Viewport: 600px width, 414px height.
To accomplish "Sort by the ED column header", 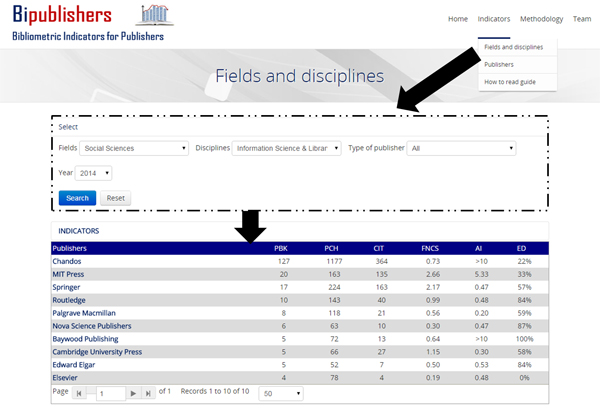I will click(521, 248).
